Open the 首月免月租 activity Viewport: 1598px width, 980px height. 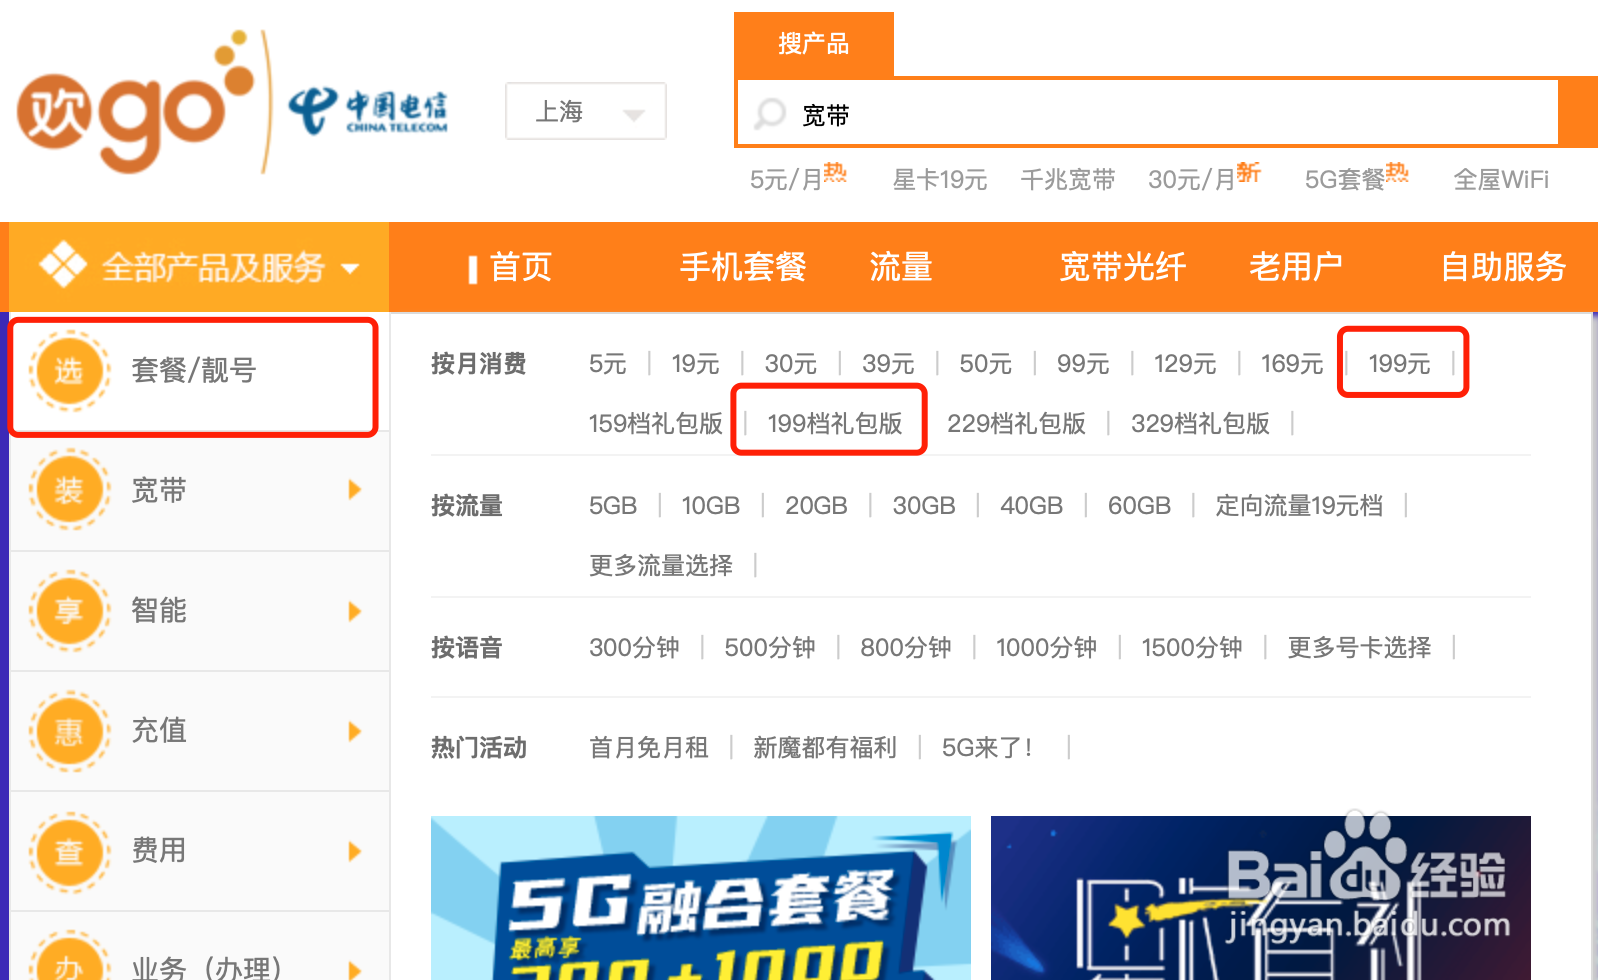click(649, 748)
